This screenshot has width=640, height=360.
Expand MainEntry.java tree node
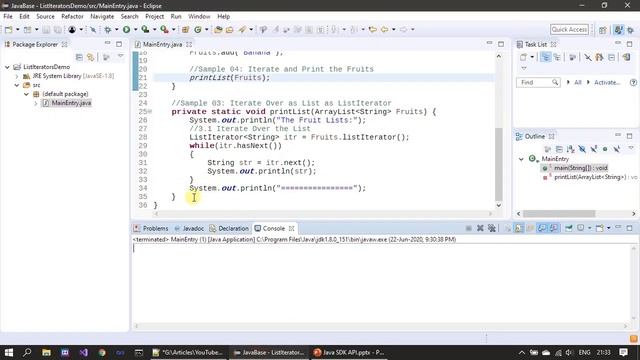(x=36, y=103)
